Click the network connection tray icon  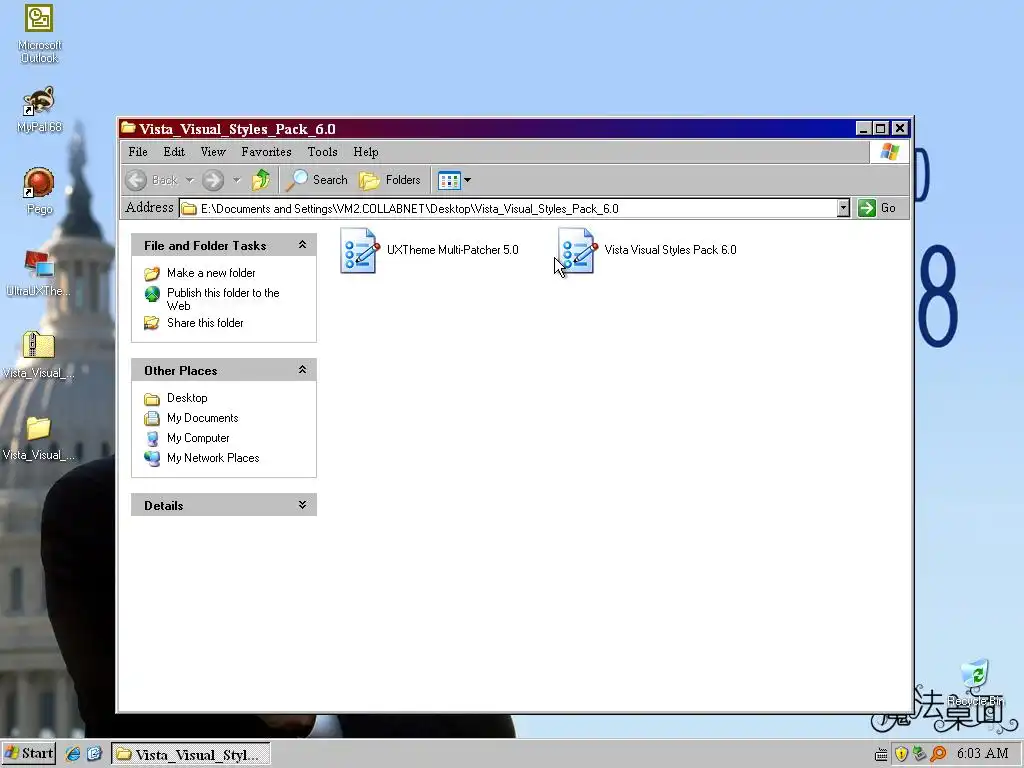(x=920, y=754)
